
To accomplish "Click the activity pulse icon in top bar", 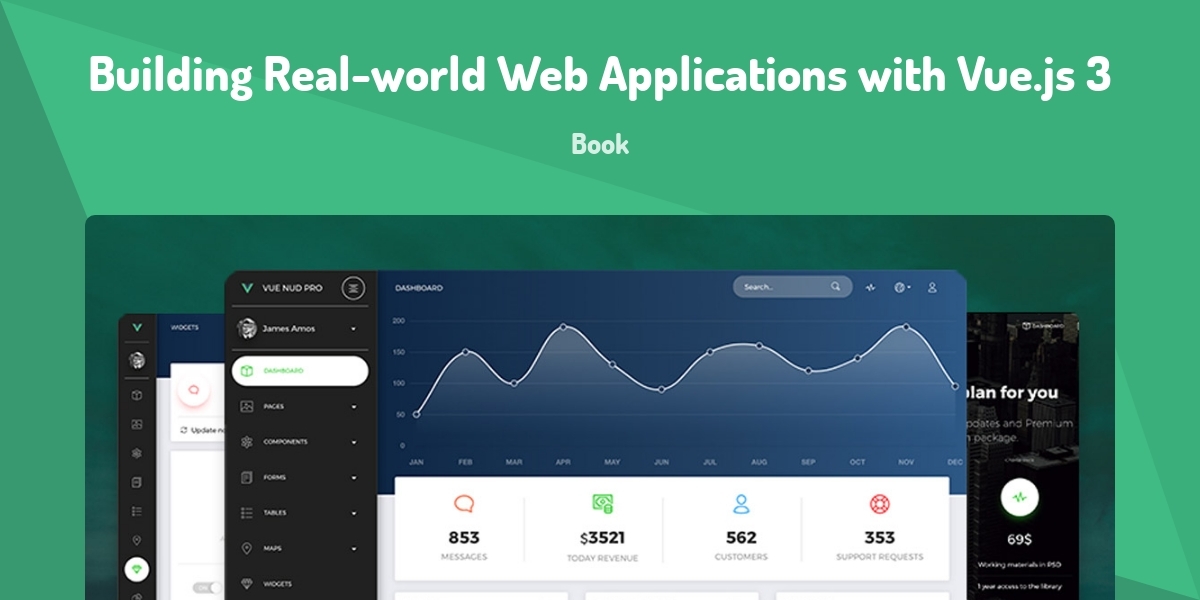I will [x=870, y=287].
